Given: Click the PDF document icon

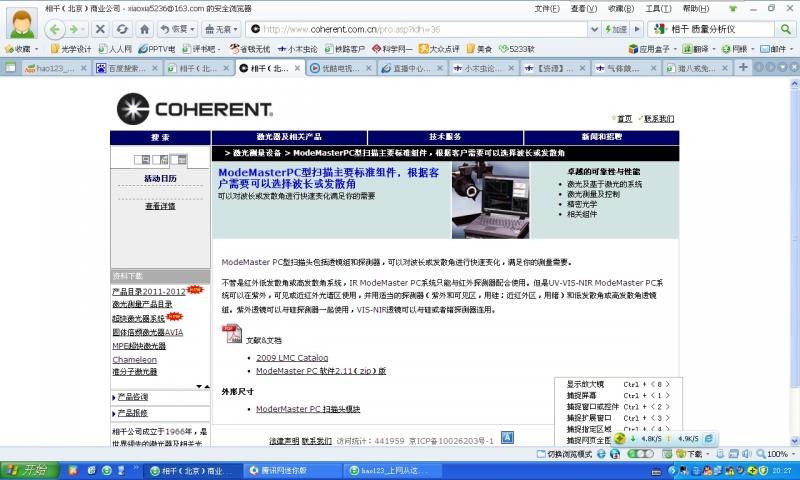Looking at the screenshot, I should tap(232, 334).
